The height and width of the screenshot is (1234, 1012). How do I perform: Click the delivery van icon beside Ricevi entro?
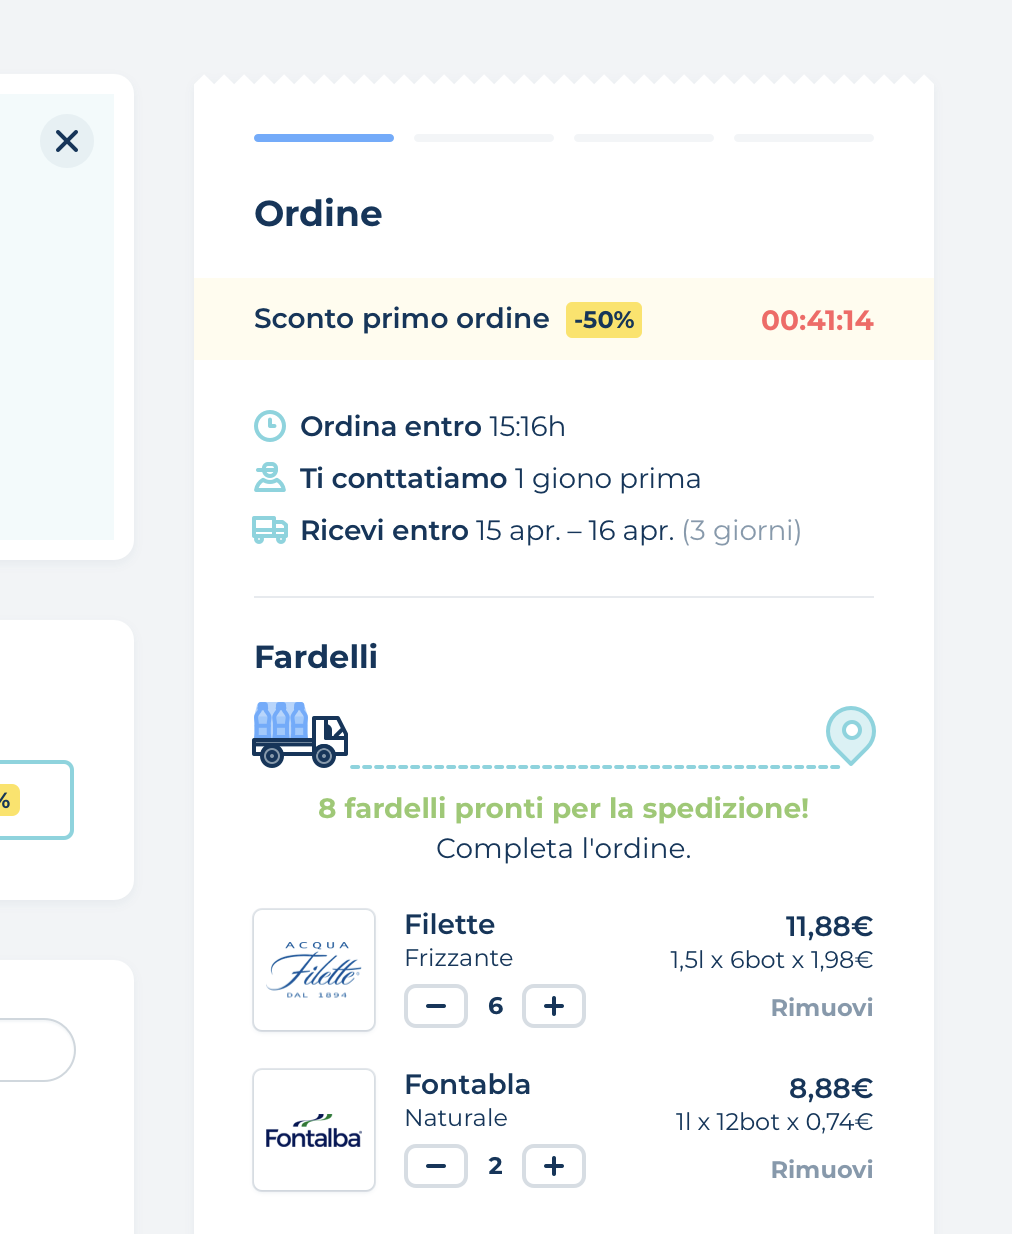pos(270,530)
